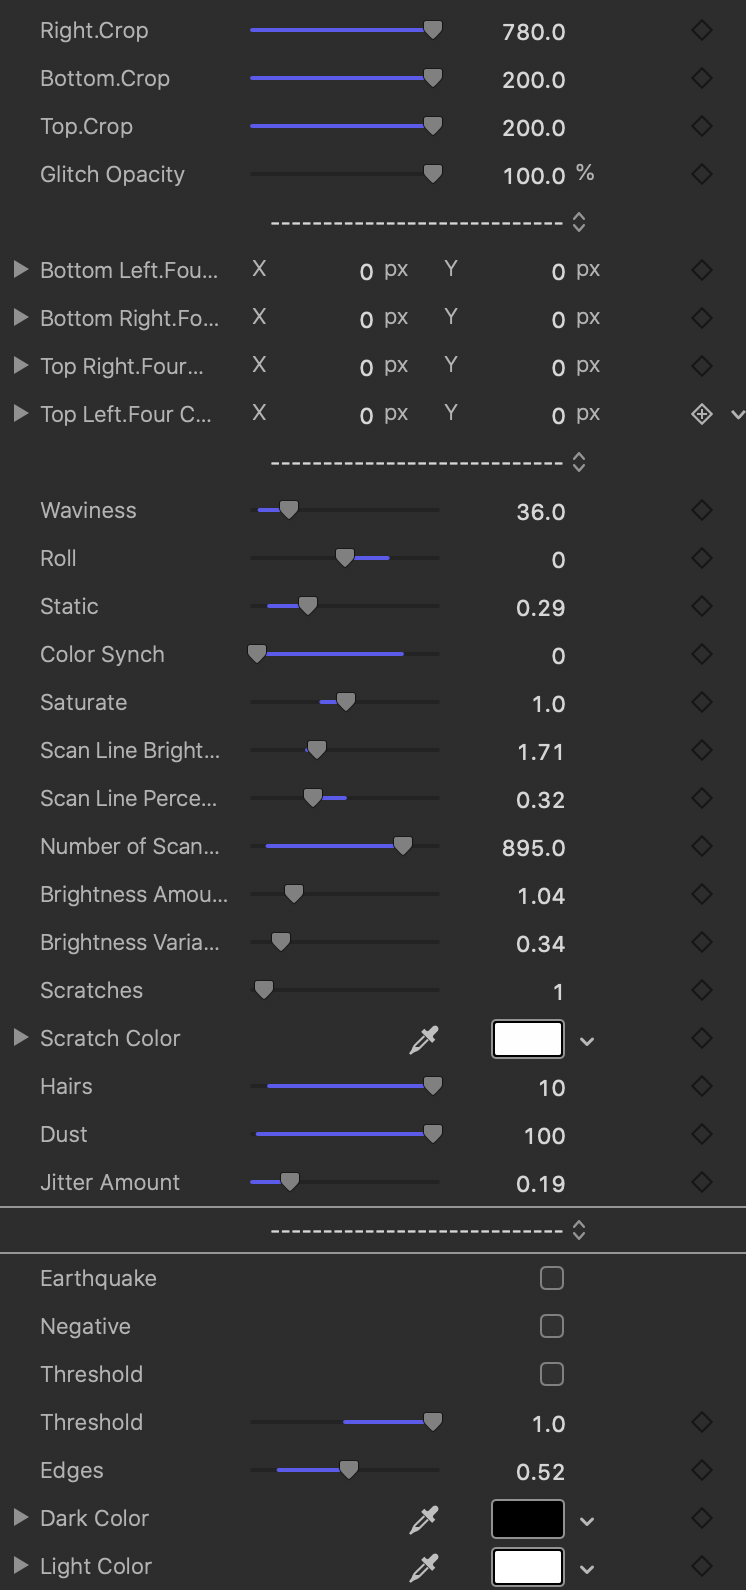746x1590 pixels.
Task: Toggle the Negative checkbox
Action: [x=551, y=1326]
